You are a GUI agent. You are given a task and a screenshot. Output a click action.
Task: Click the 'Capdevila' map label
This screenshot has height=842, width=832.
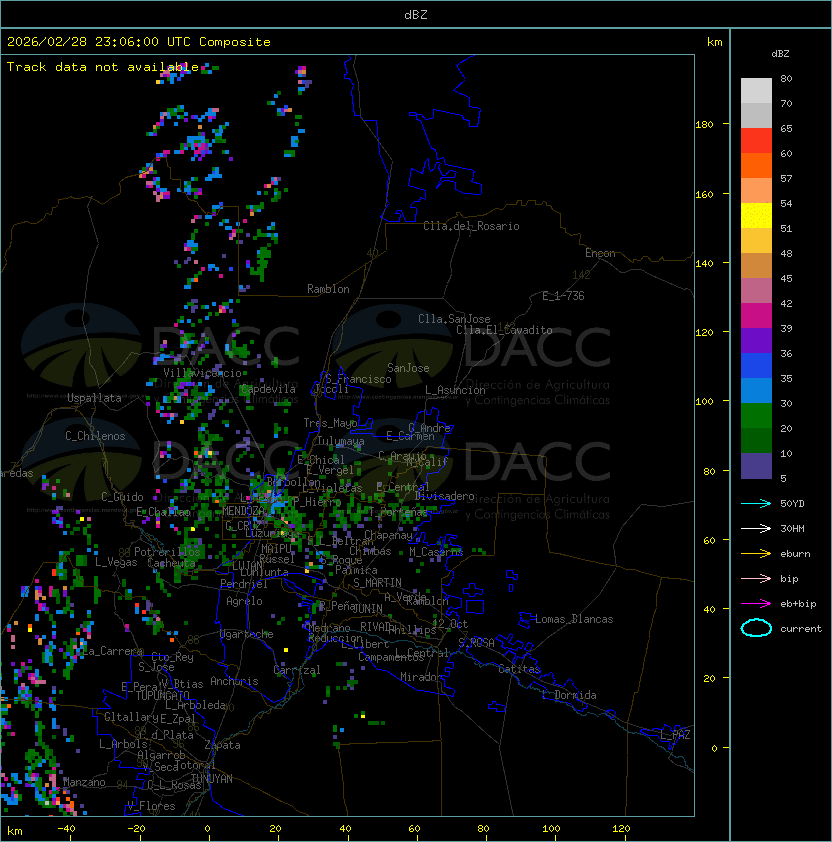267,389
